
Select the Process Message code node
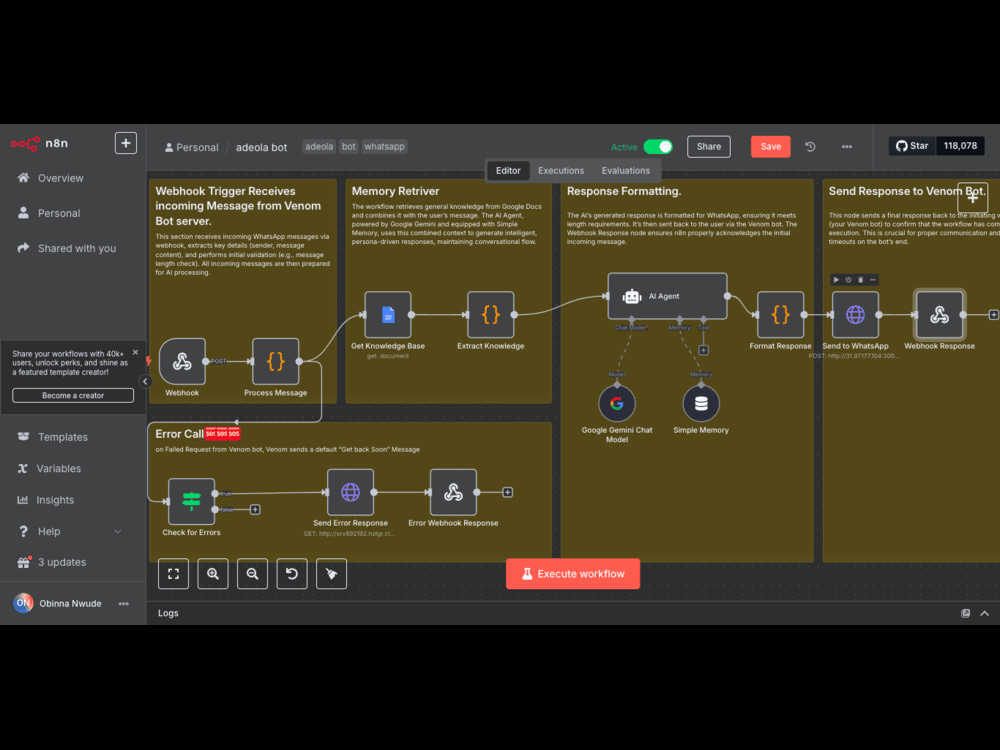tap(276, 362)
